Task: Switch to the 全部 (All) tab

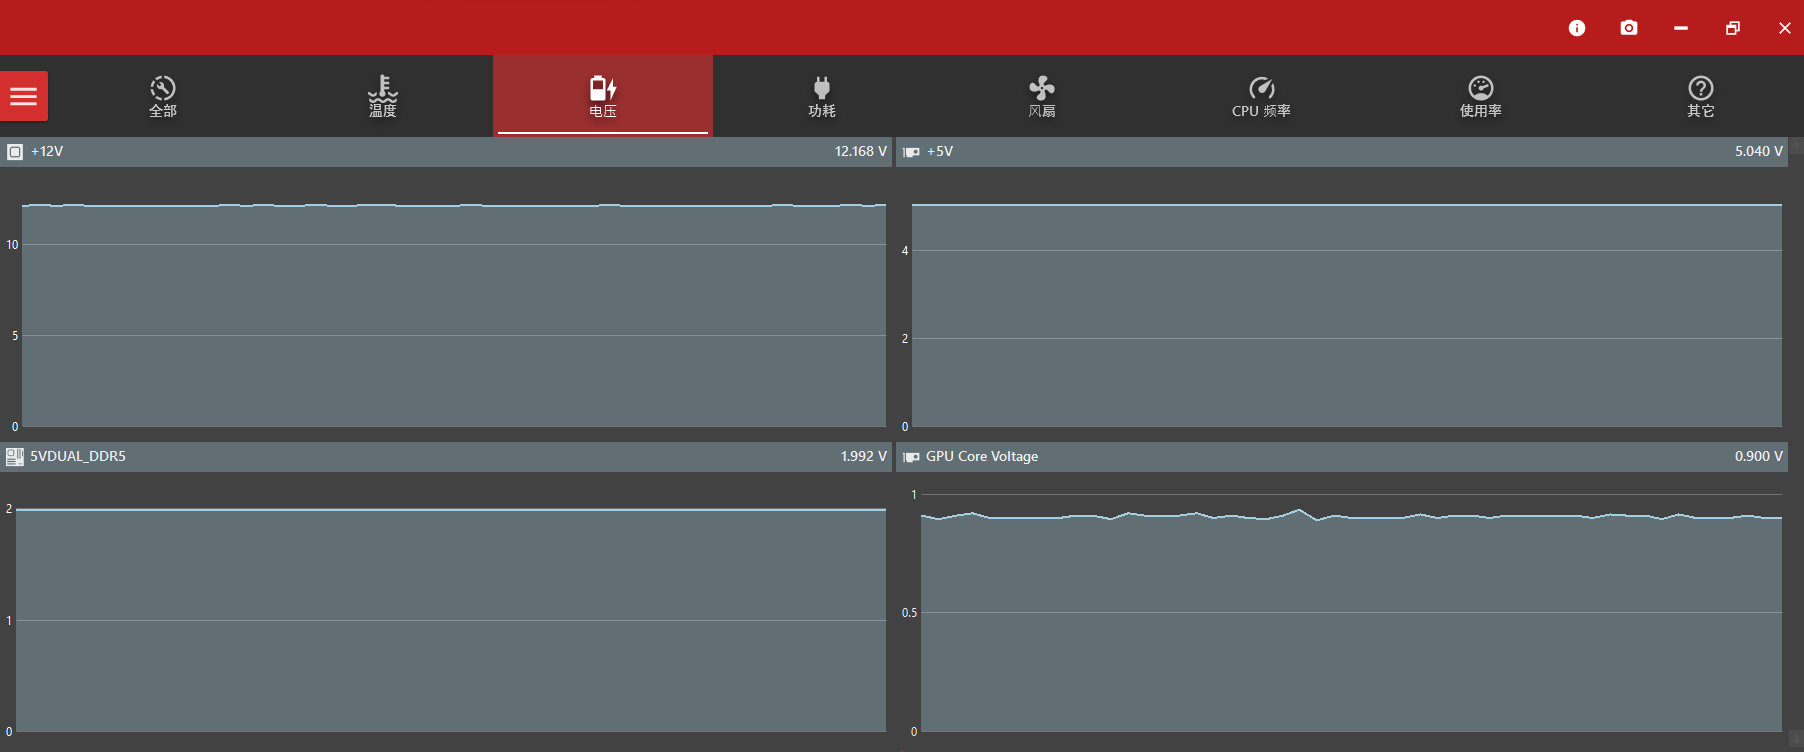Action: click(163, 97)
